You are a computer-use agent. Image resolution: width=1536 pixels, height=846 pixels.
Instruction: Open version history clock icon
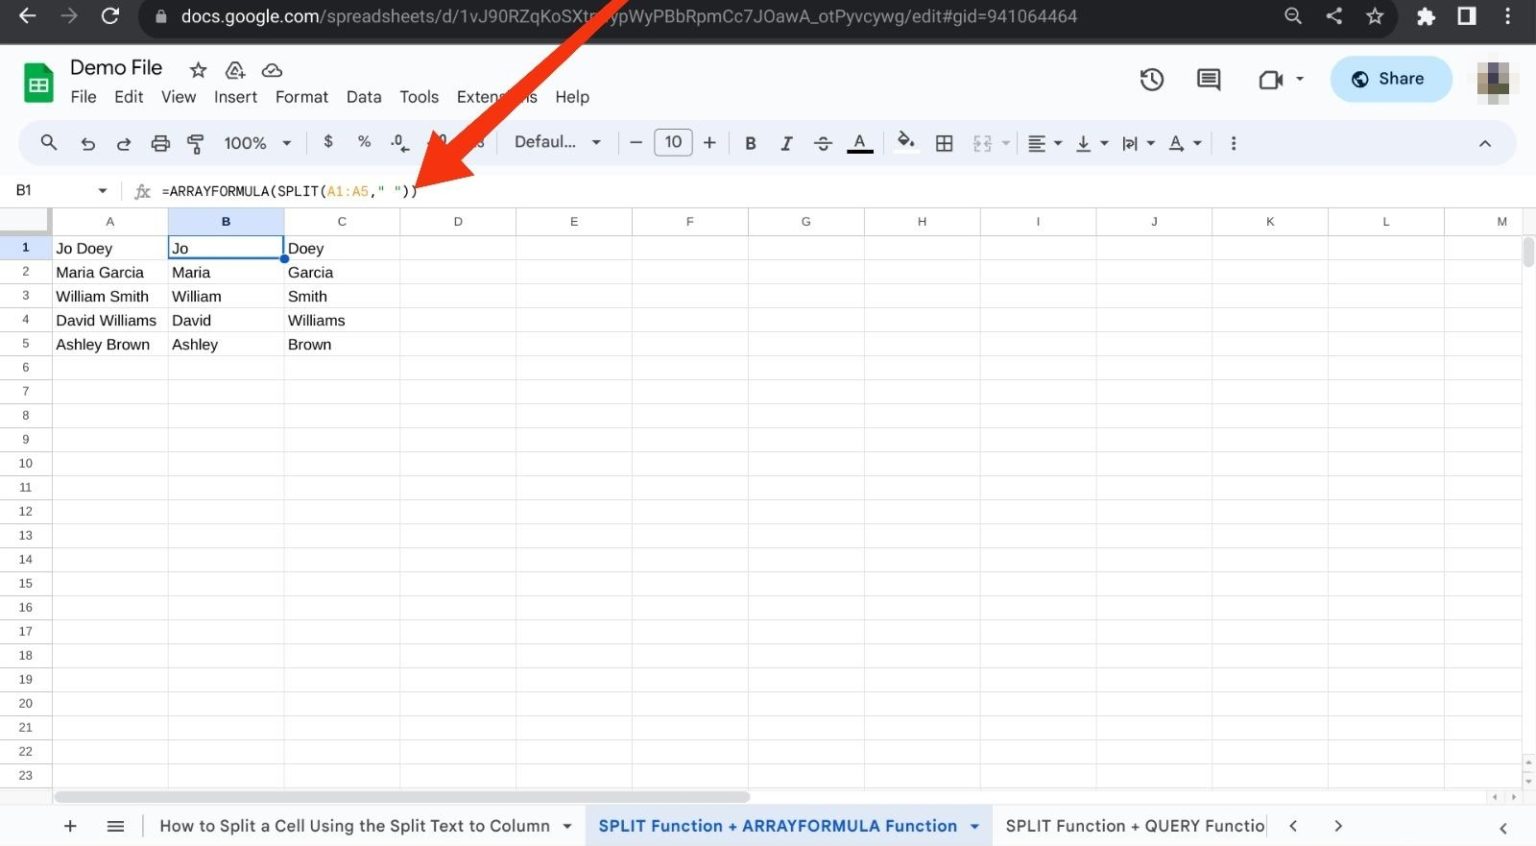1151,79
